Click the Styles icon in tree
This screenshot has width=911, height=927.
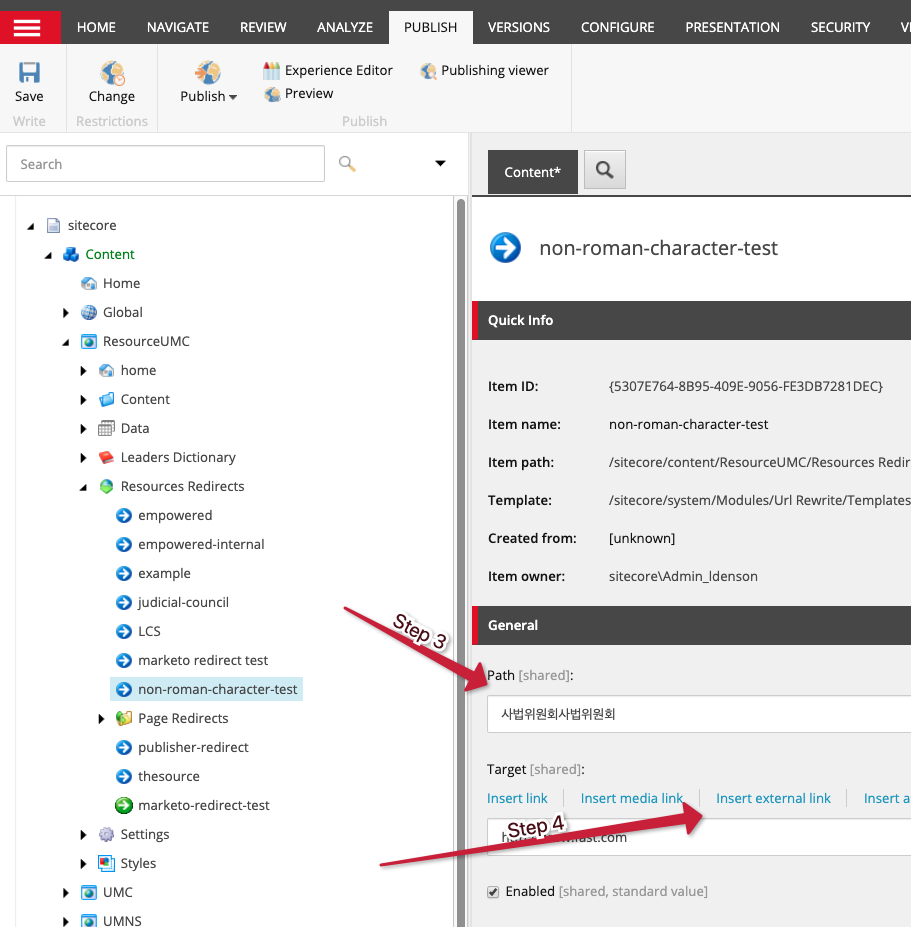[106, 863]
